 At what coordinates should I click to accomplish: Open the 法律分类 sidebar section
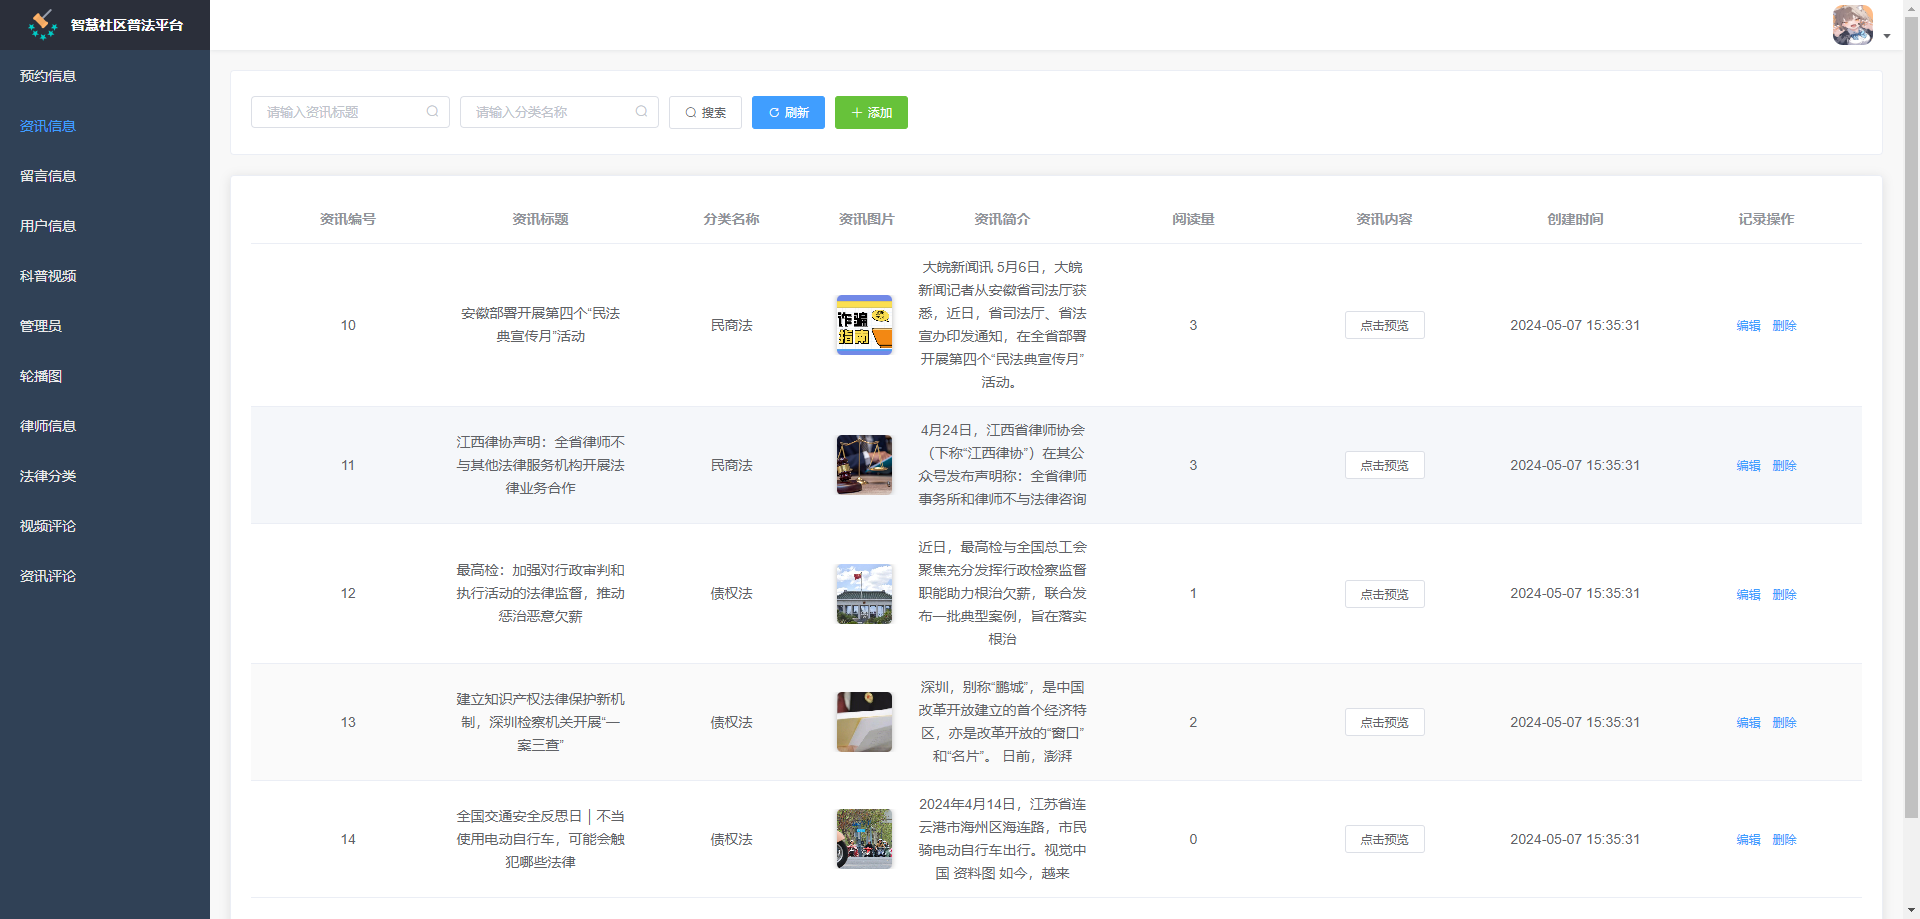(x=47, y=476)
